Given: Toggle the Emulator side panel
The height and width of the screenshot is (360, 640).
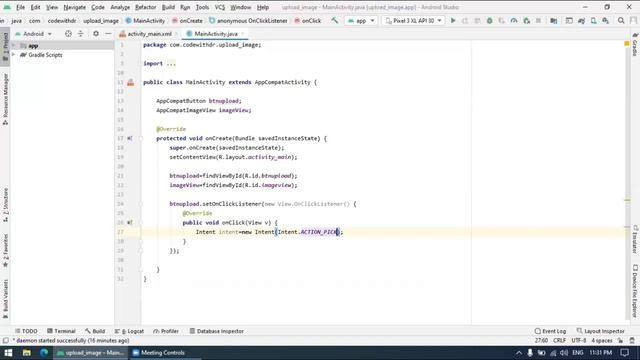Looking at the screenshot, I should pyautogui.click(x=635, y=239).
